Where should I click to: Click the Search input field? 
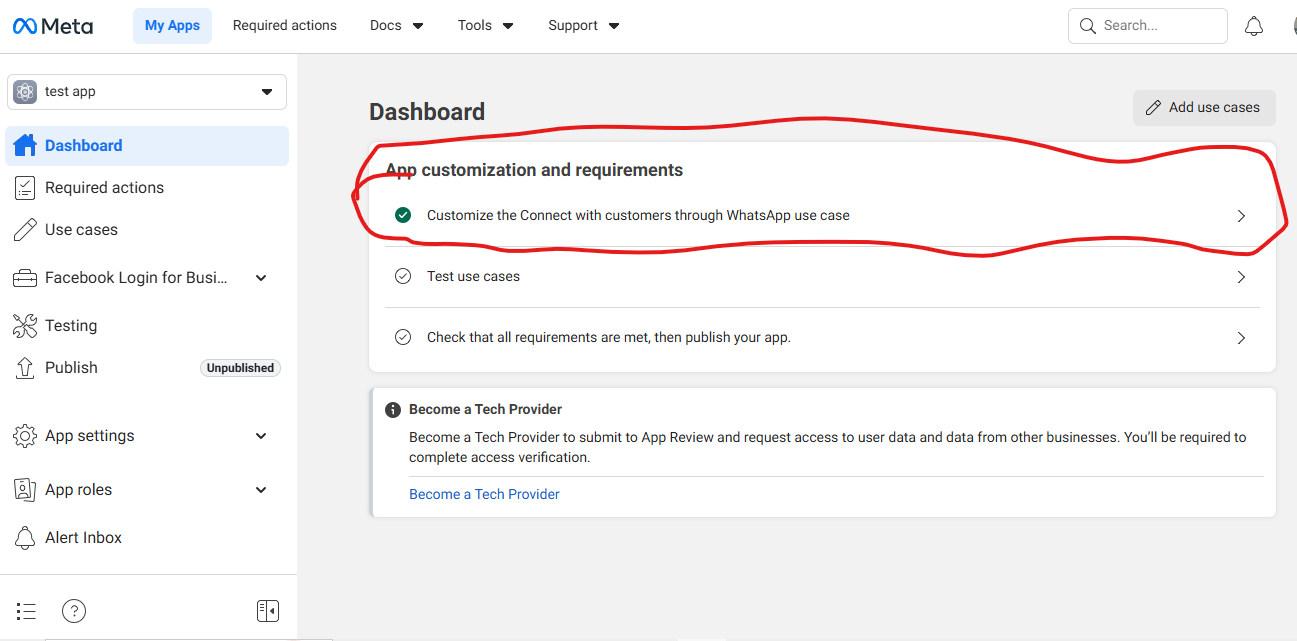[1147, 25]
